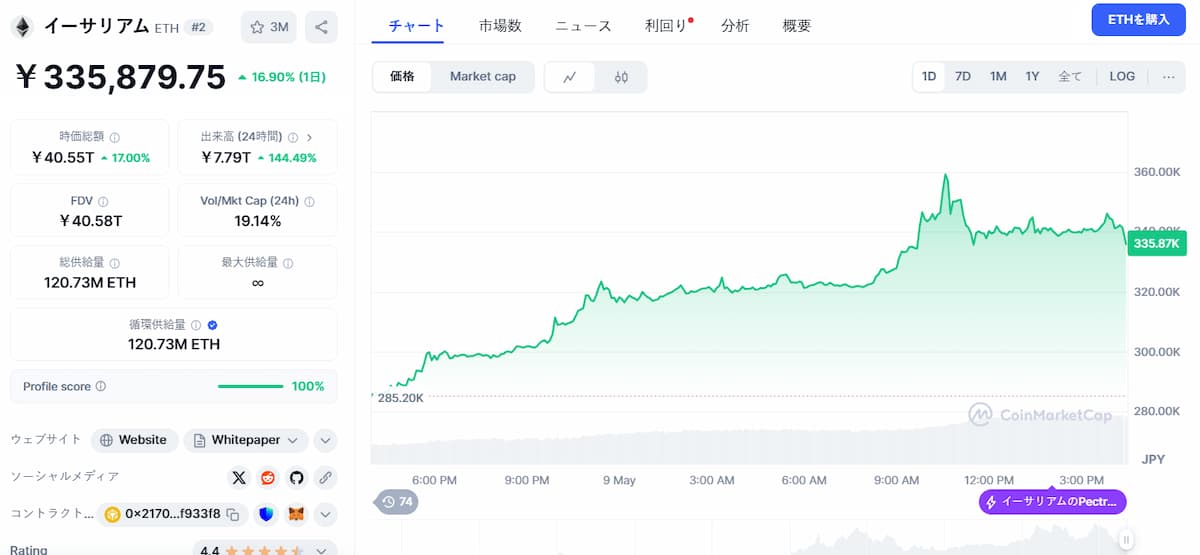1200x555 pixels.
Task: Show info tooltip for FDV
Action: [x=104, y=201]
